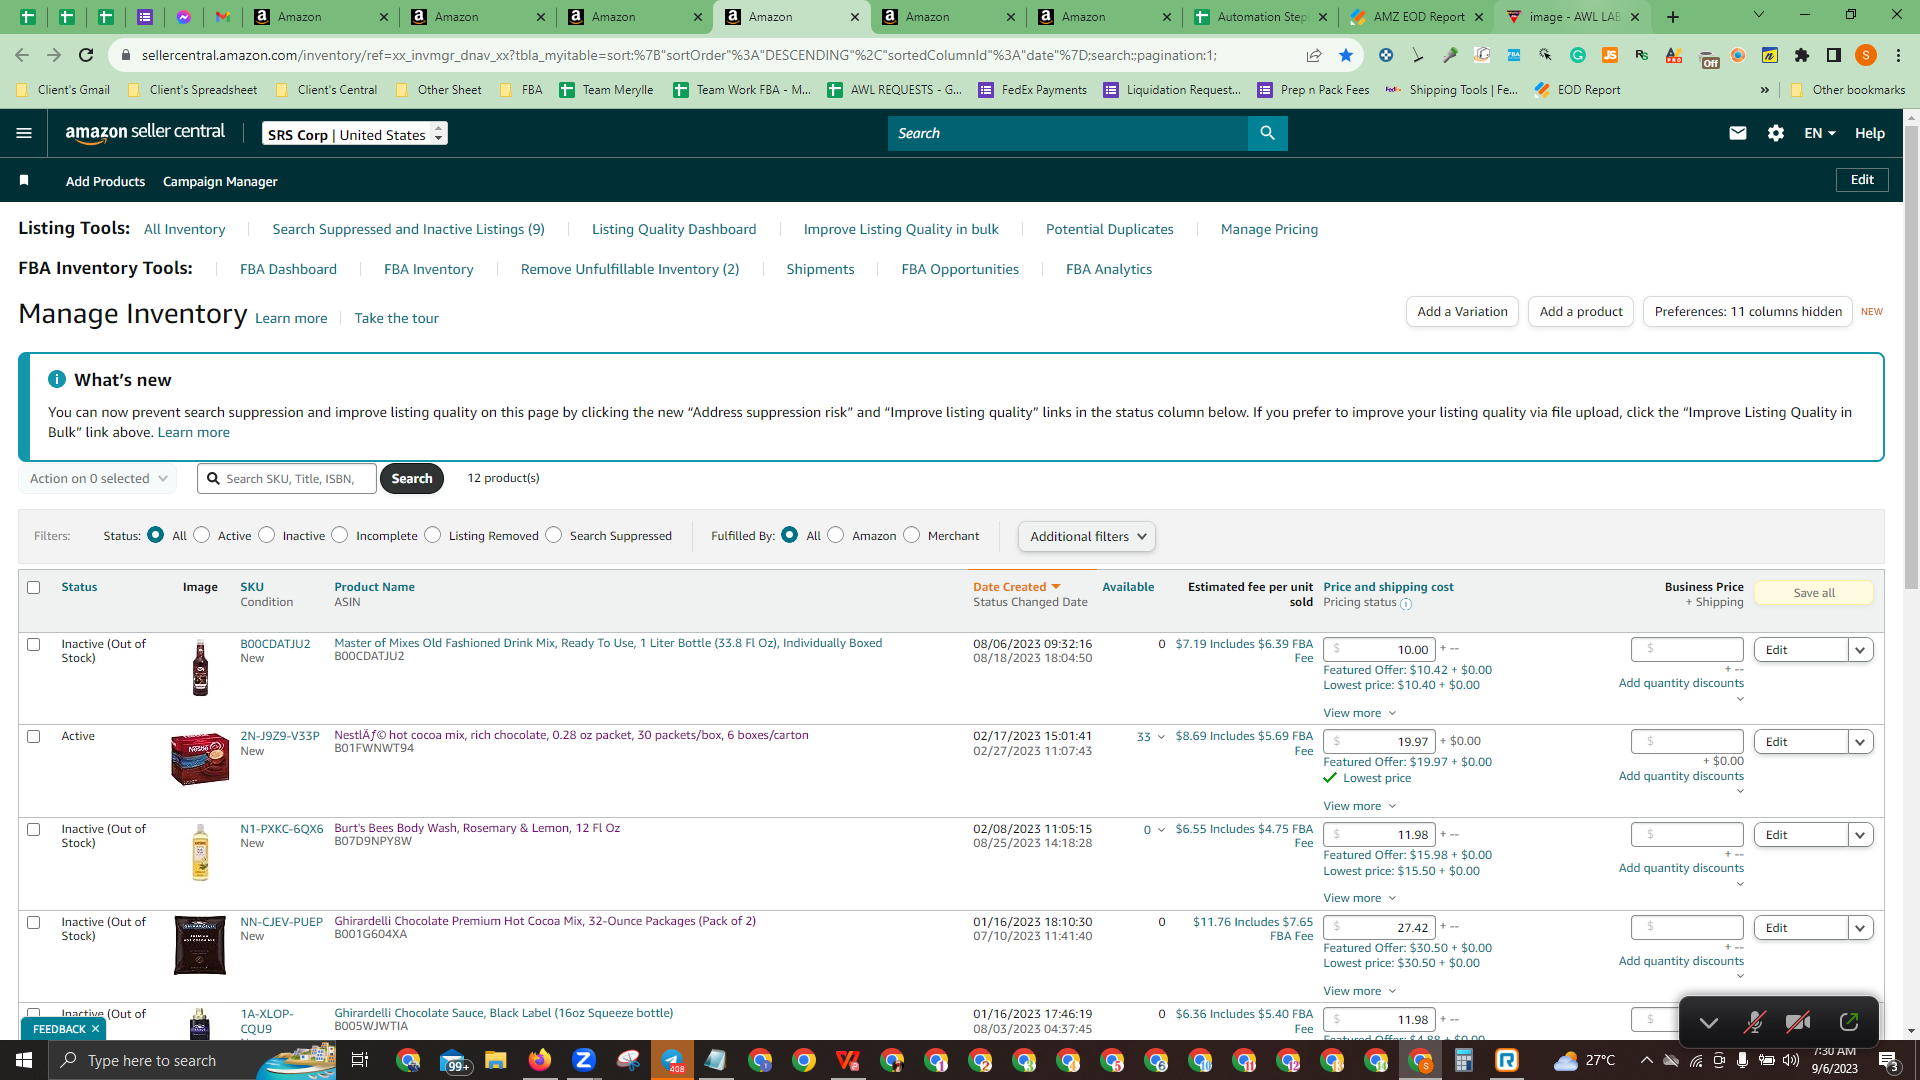The width and height of the screenshot is (1920, 1080).
Task: Click the bookmark flag icon beside Add Products
Action: click(x=24, y=181)
